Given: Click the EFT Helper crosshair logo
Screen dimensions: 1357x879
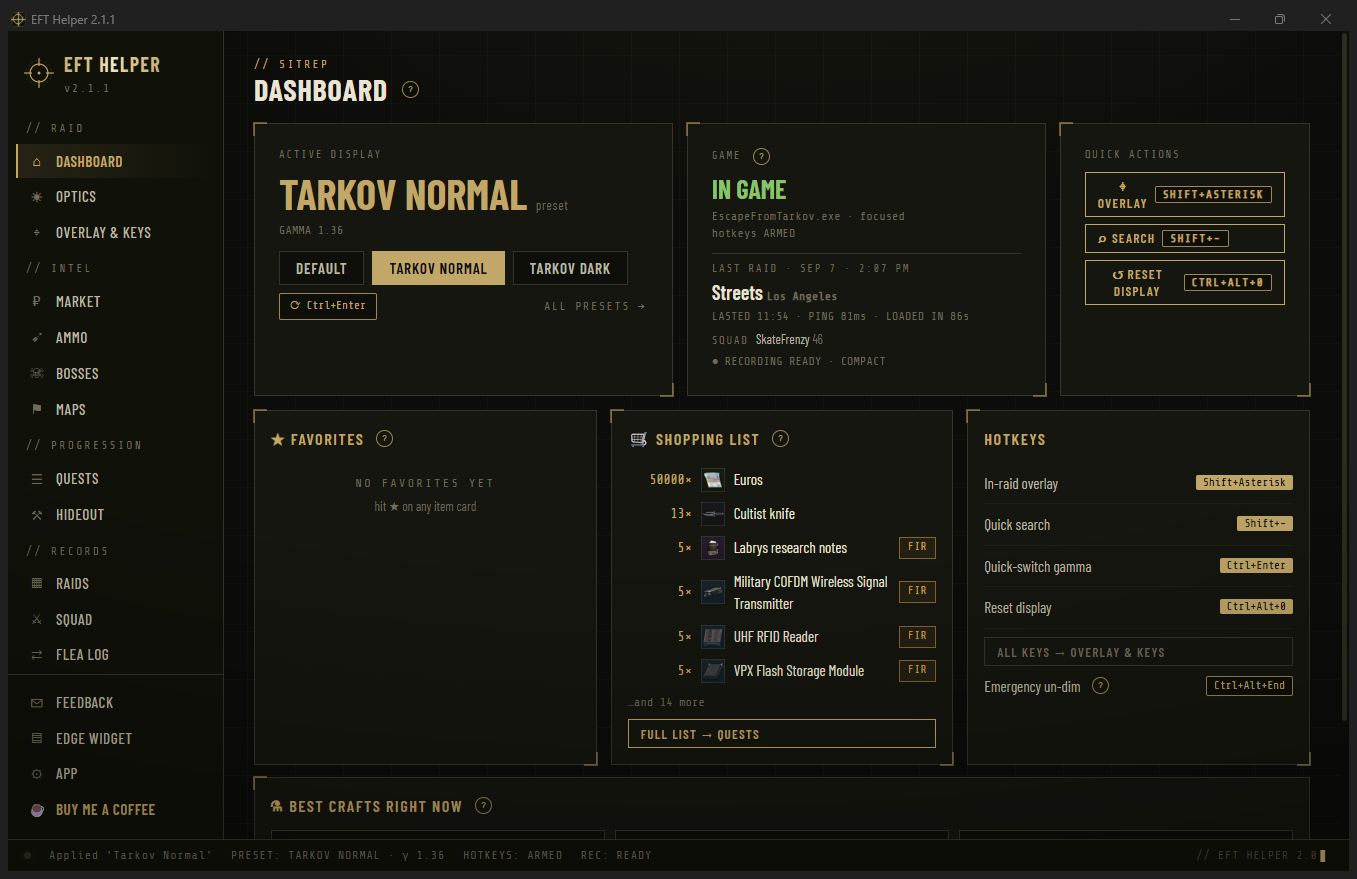Looking at the screenshot, I should 39,73.
